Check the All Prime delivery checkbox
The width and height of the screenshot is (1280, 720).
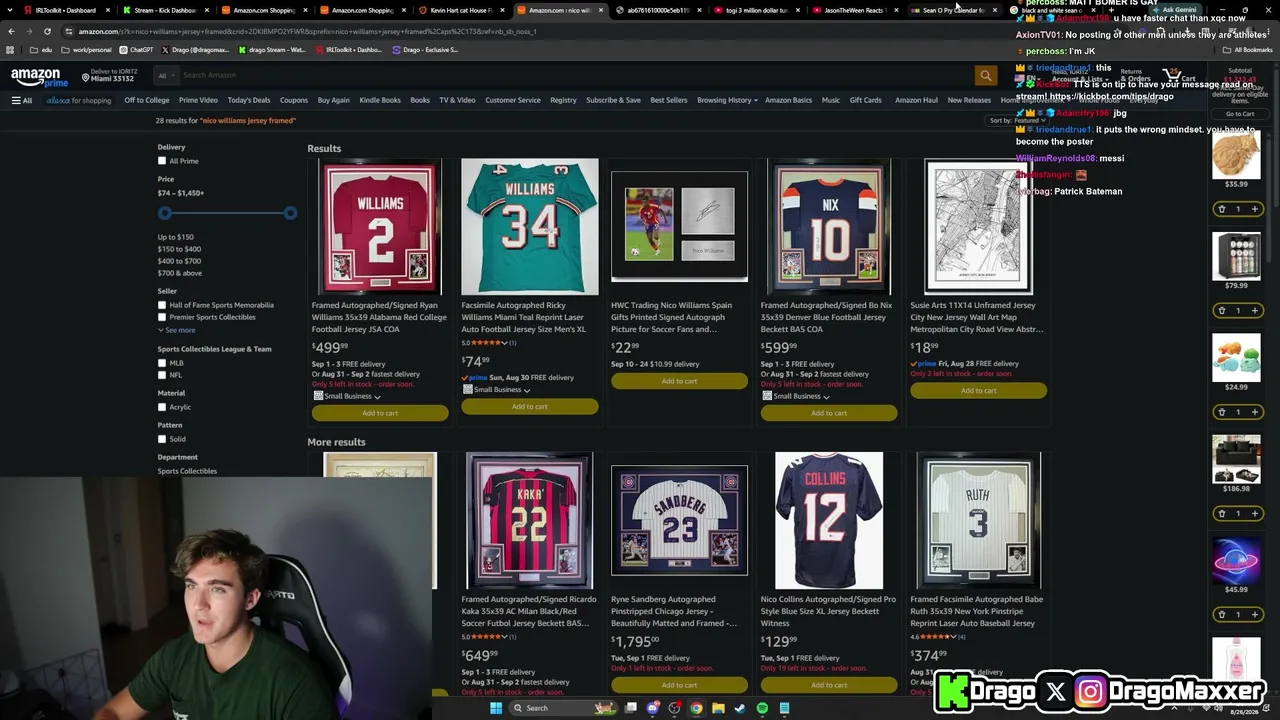point(162,161)
